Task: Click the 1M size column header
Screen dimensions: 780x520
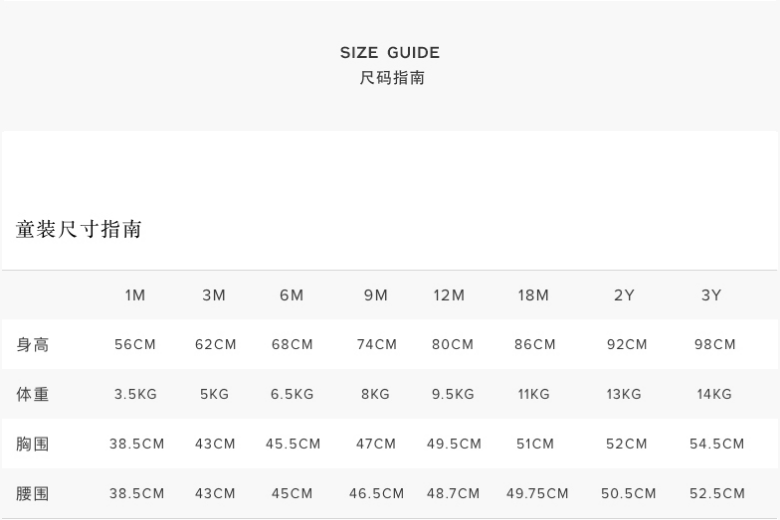Action: click(135, 295)
